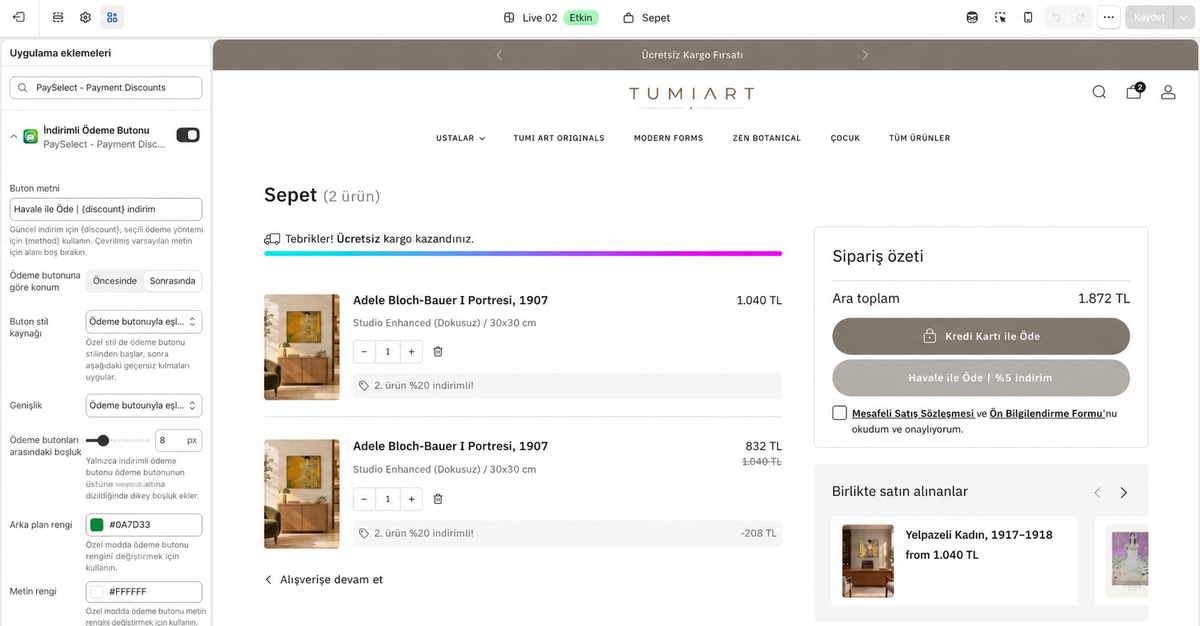The height and width of the screenshot is (626, 1200).
Task: Collapse the İndirimli Ödeme Butonu block
Action: (x=13, y=135)
